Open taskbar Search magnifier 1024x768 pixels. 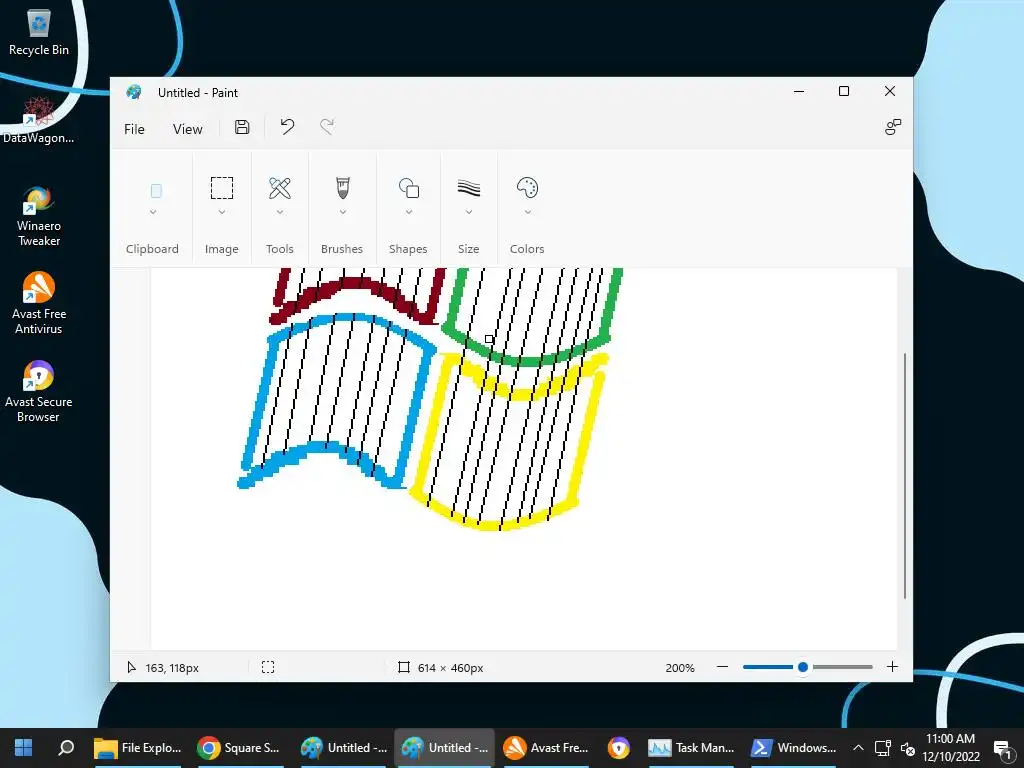coord(66,748)
